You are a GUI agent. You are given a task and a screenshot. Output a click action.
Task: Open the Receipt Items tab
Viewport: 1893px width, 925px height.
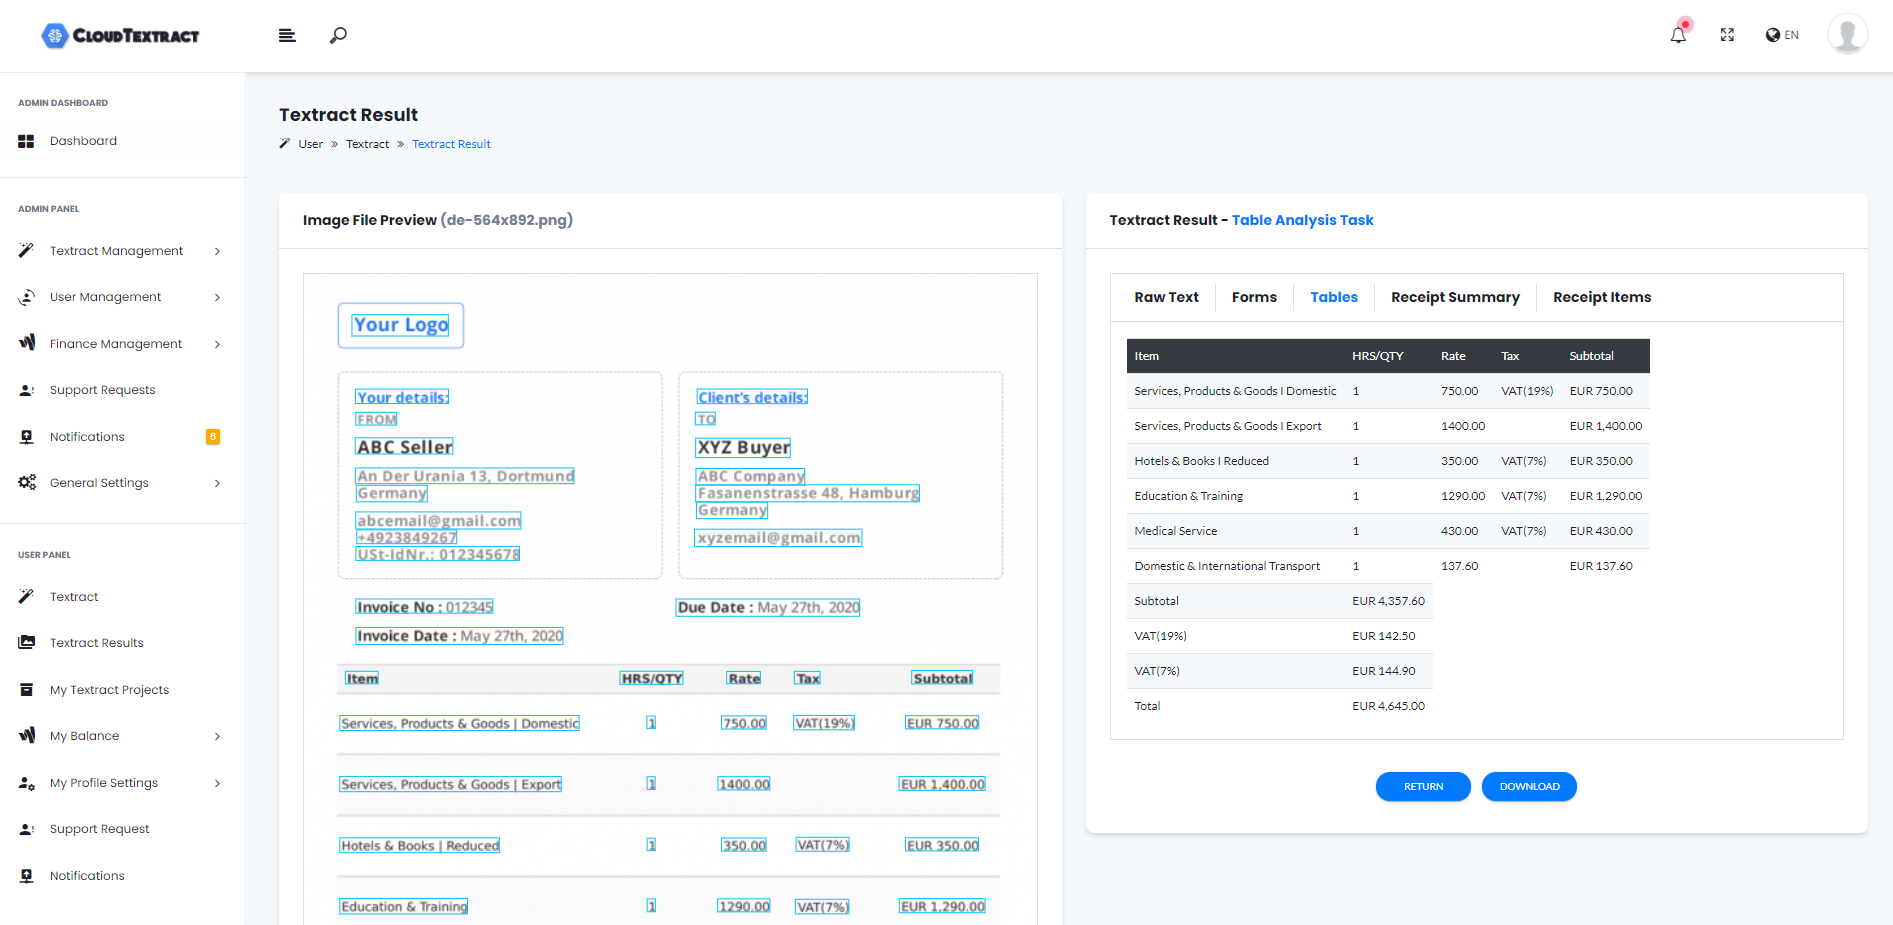pos(1602,297)
